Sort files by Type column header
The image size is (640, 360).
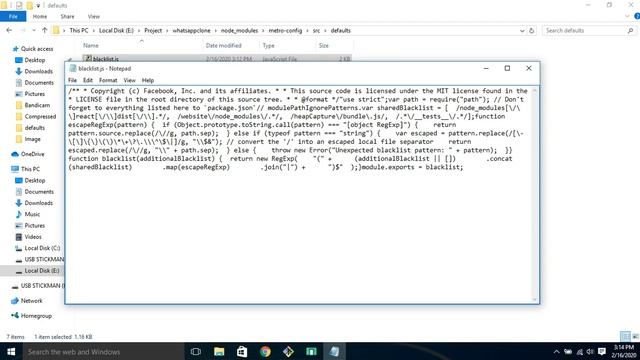(269, 45)
